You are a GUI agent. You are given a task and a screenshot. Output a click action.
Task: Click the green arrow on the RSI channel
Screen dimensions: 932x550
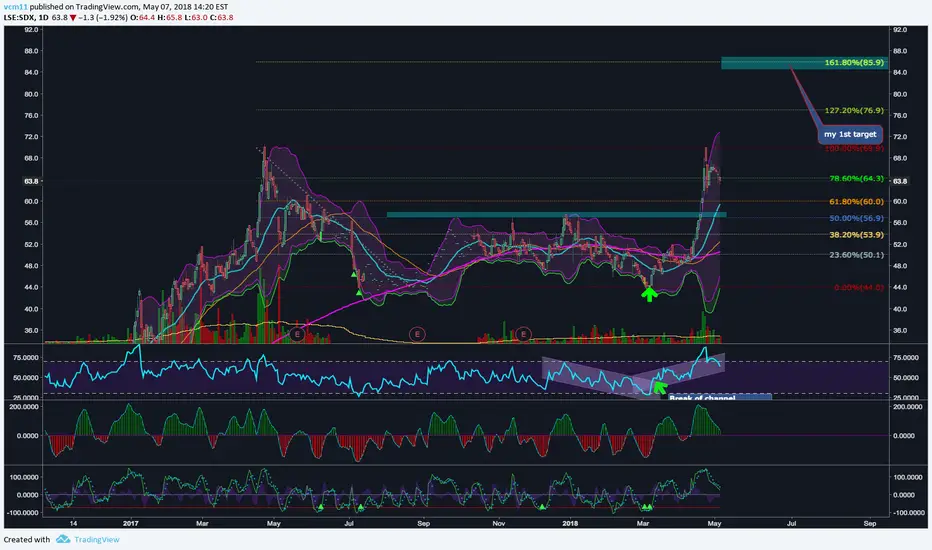click(659, 388)
